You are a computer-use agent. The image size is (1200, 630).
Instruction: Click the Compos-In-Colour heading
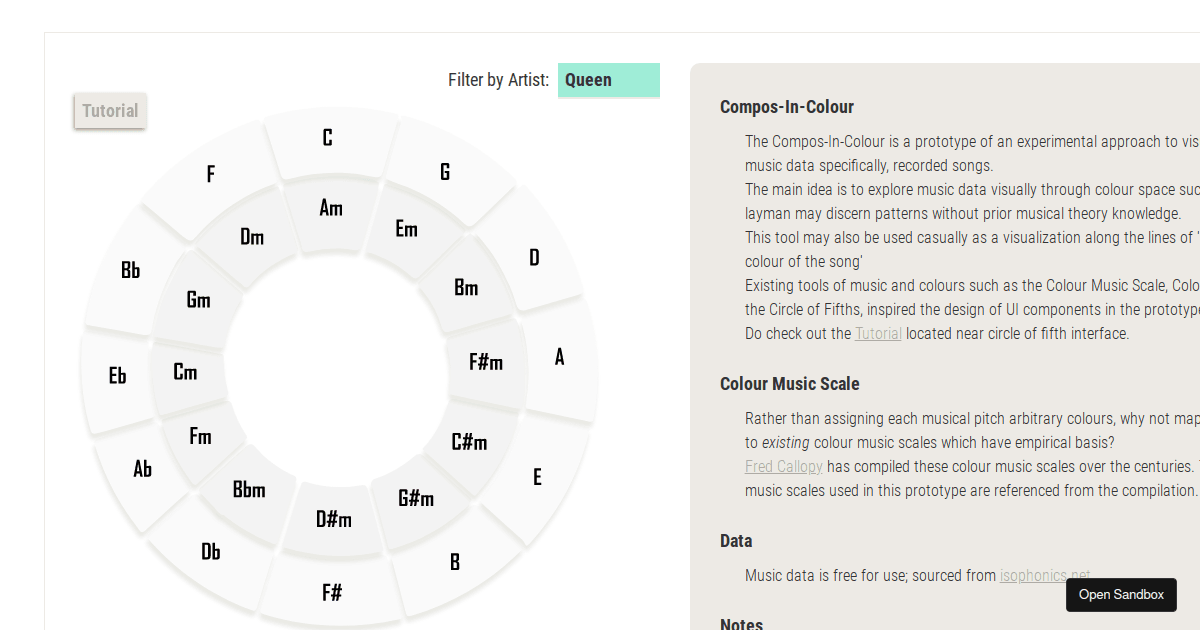click(x=787, y=107)
